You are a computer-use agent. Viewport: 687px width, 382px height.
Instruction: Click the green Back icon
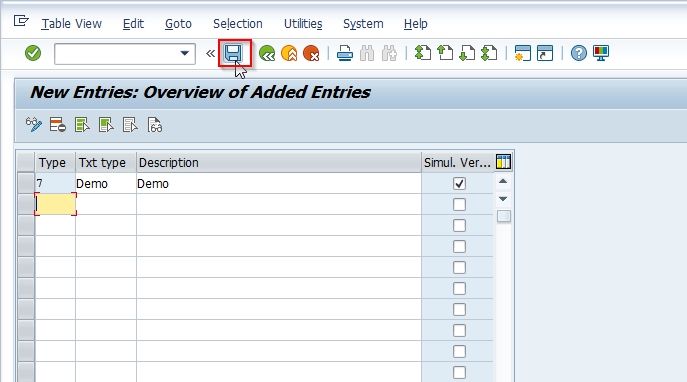(x=267, y=53)
